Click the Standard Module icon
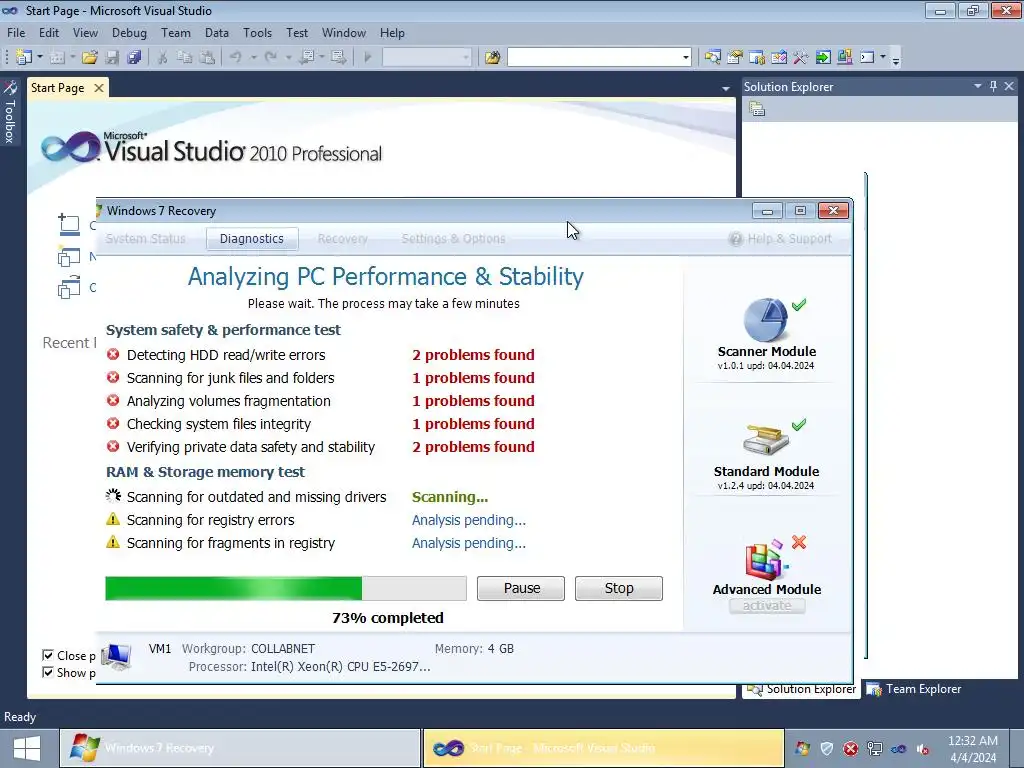Screen dimensions: 1024x768 coord(765,440)
